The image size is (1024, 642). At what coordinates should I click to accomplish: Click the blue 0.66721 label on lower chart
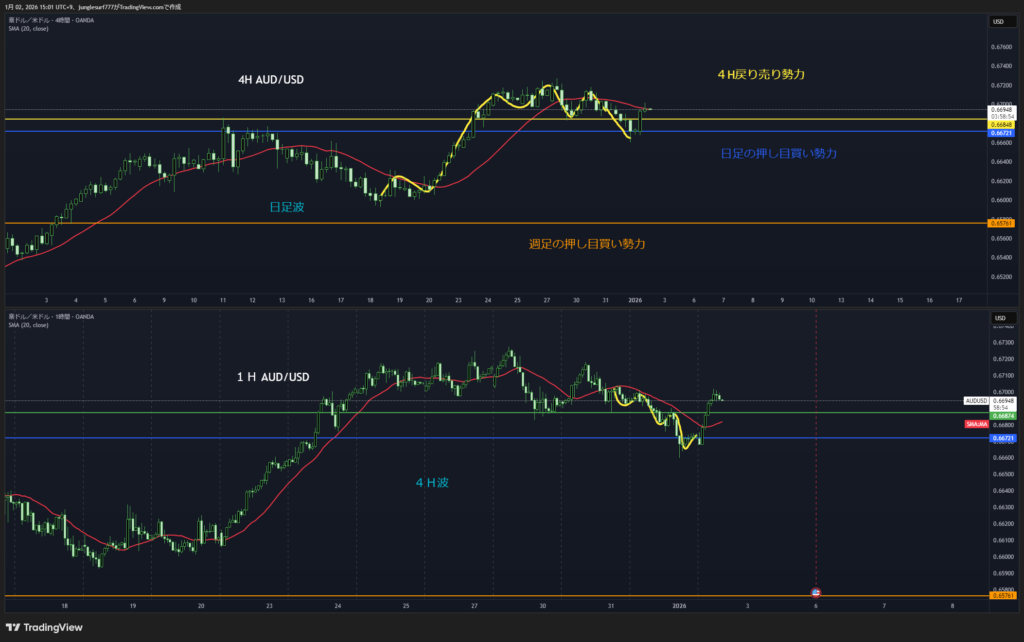pyautogui.click(x=1001, y=438)
